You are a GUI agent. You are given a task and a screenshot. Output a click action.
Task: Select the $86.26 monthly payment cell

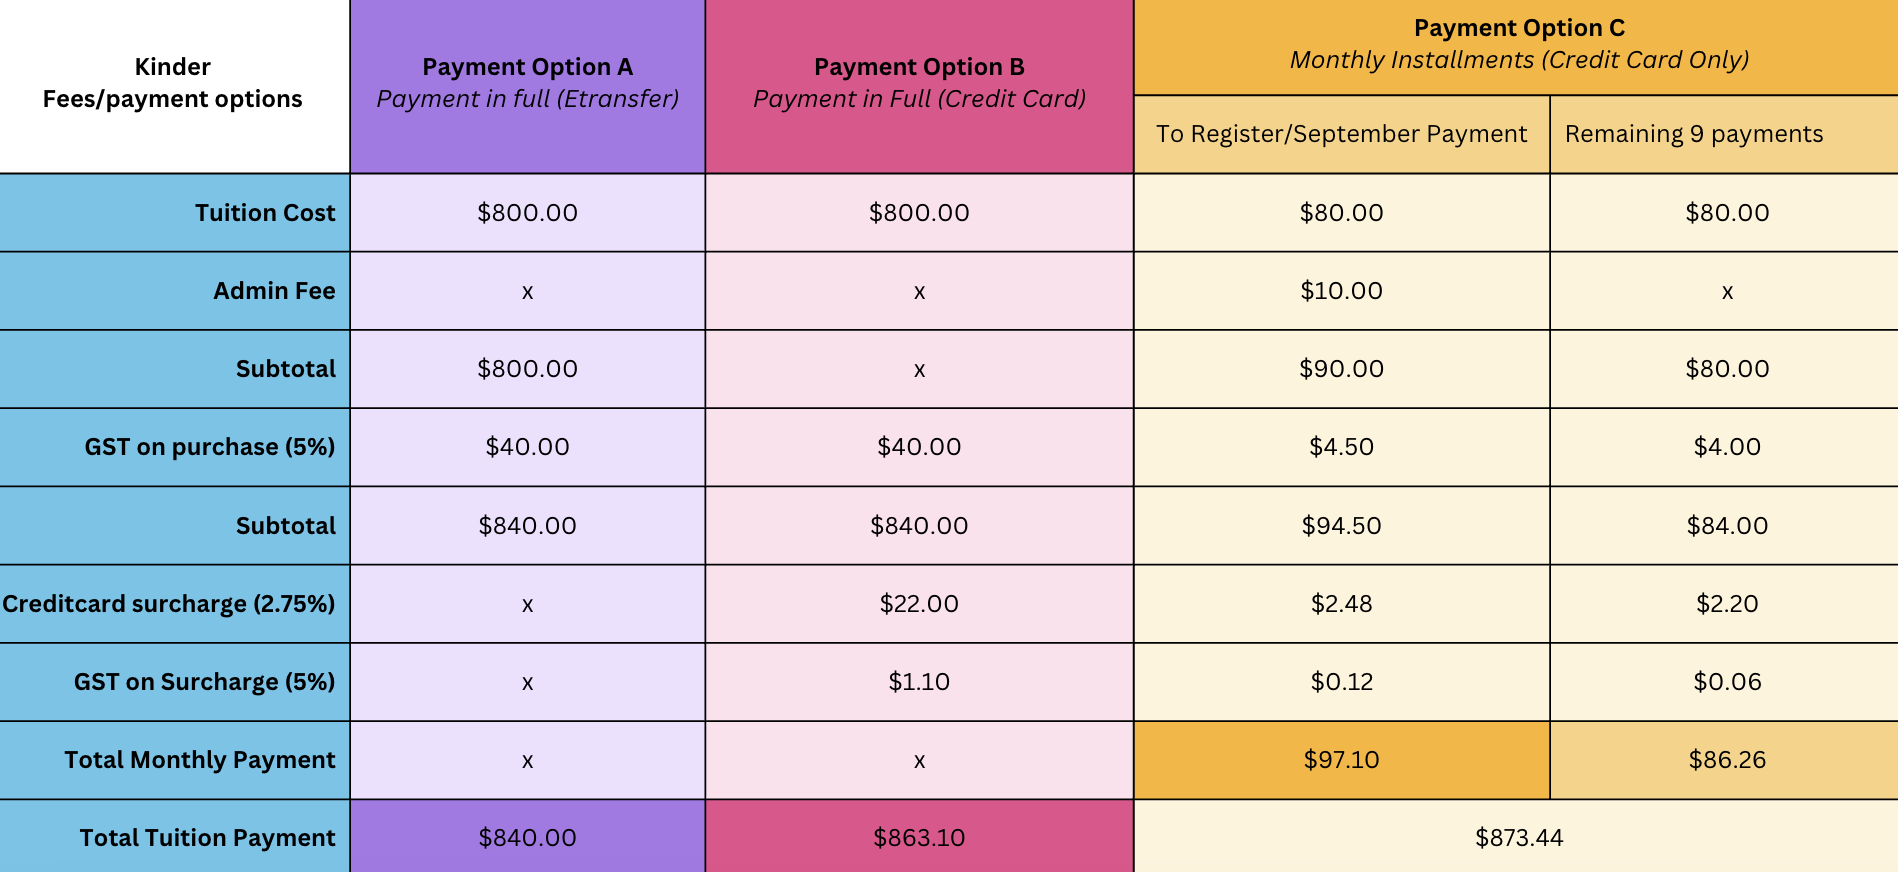(x=1724, y=760)
